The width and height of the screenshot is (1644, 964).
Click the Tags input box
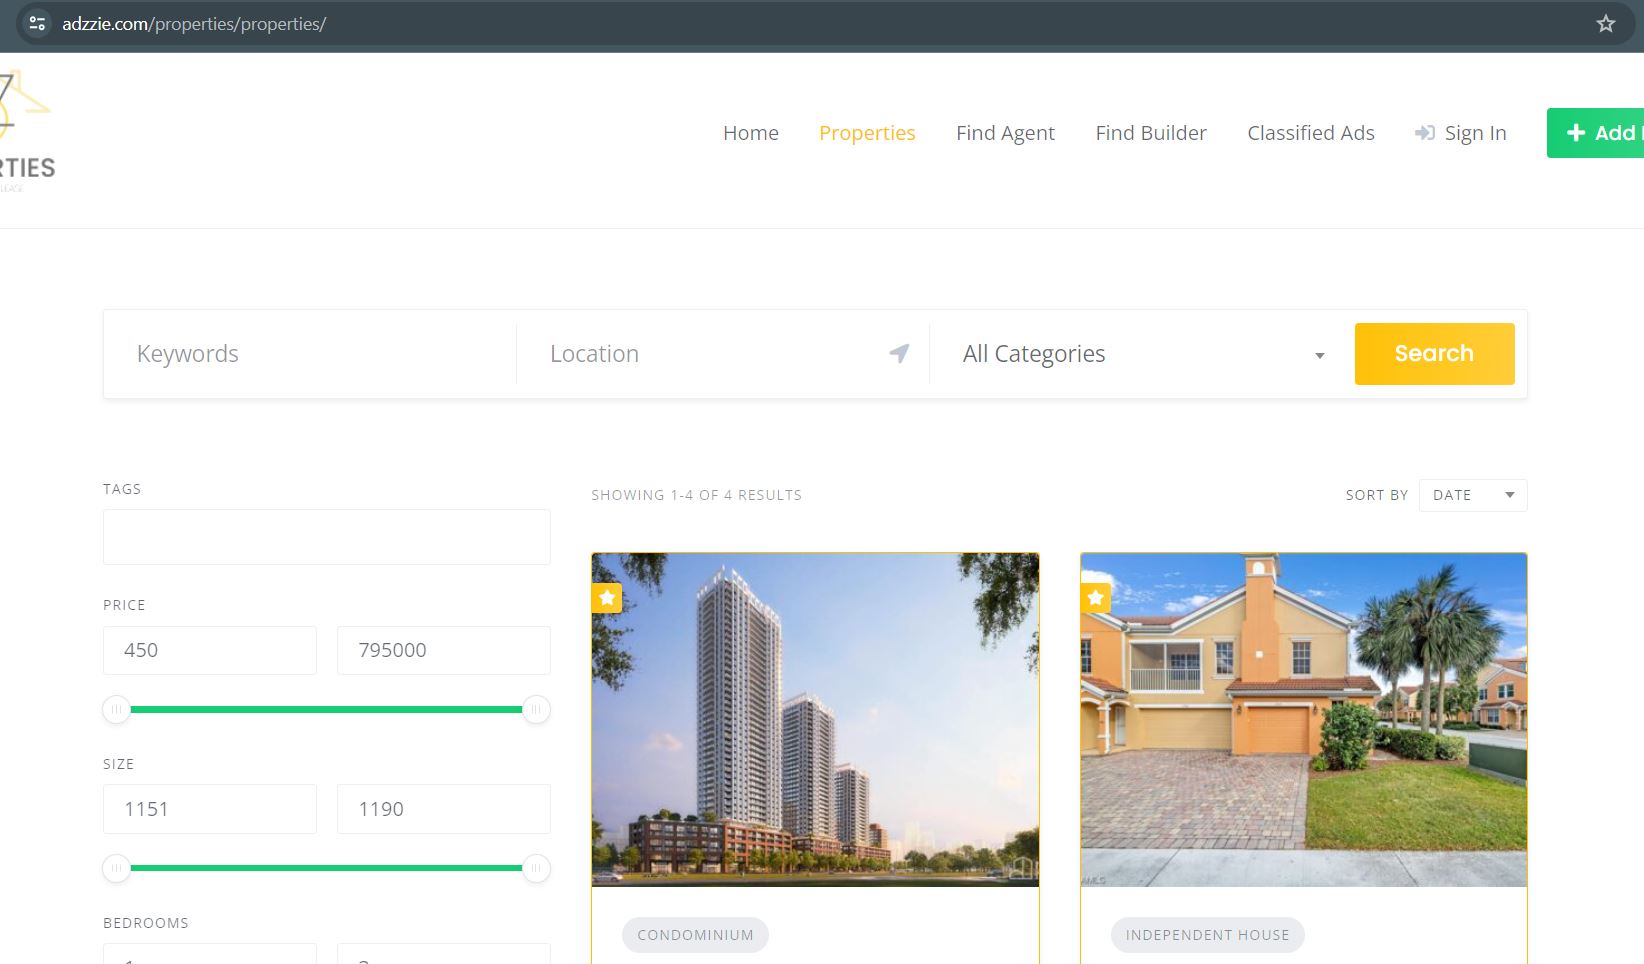click(326, 537)
